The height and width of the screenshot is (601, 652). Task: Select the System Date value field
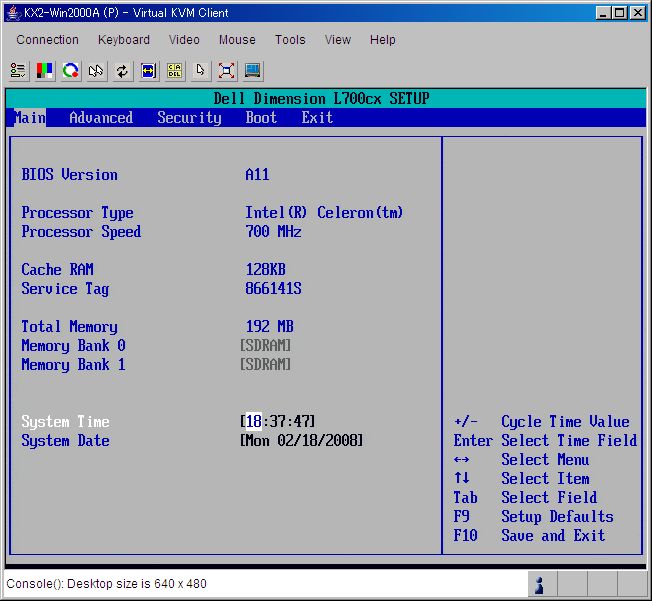[302, 441]
